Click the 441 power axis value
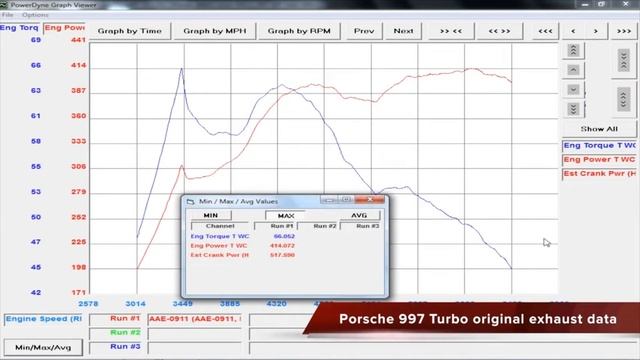The image size is (640, 360). point(78,40)
